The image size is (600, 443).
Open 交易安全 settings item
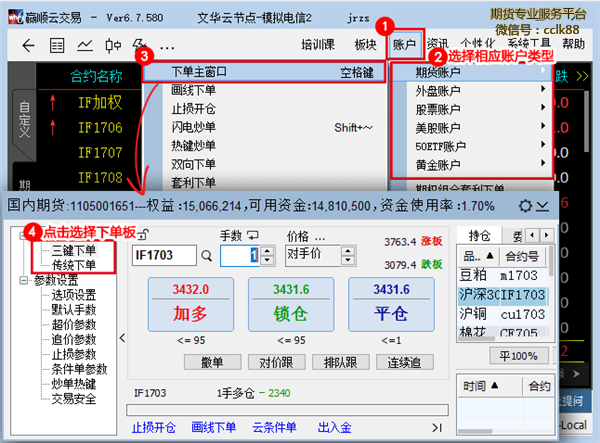point(74,399)
